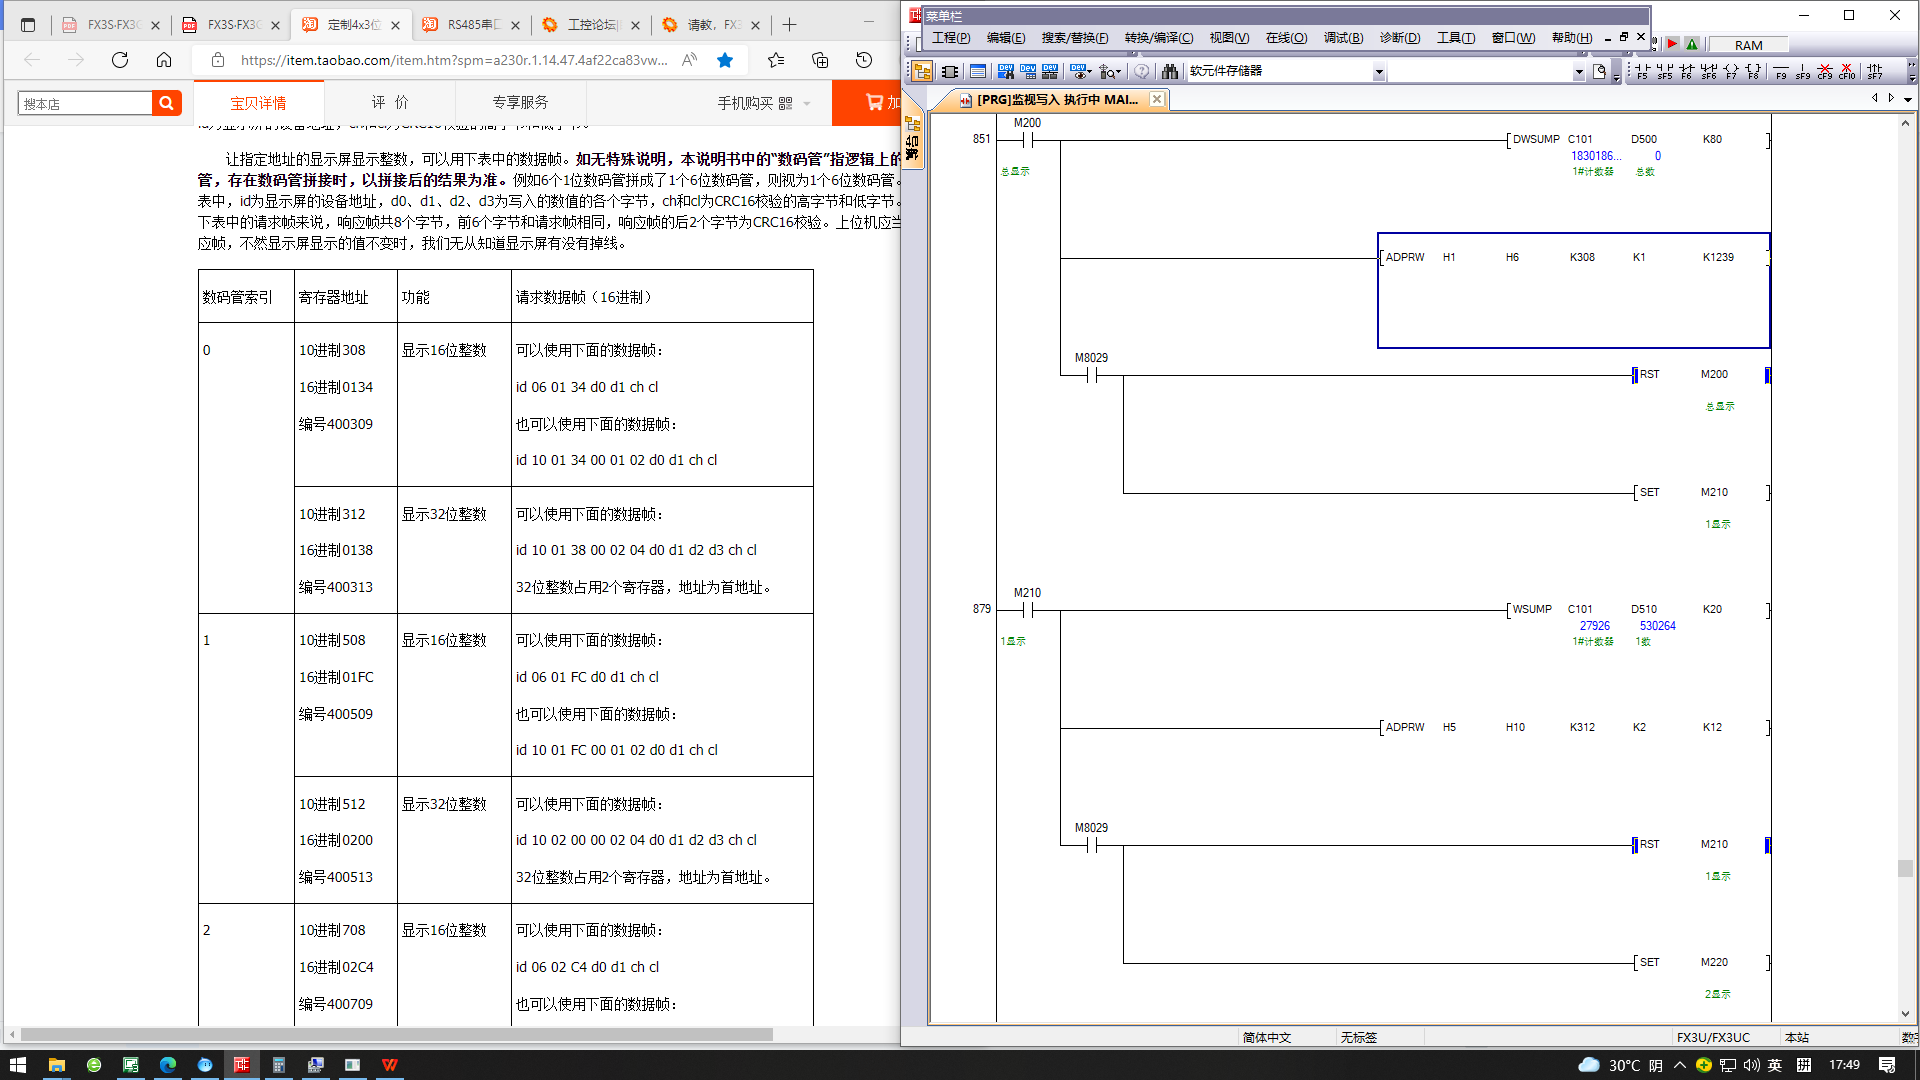Open the 手机购买 dropdown arrow
The height and width of the screenshot is (1080, 1920).
pos(807,103)
